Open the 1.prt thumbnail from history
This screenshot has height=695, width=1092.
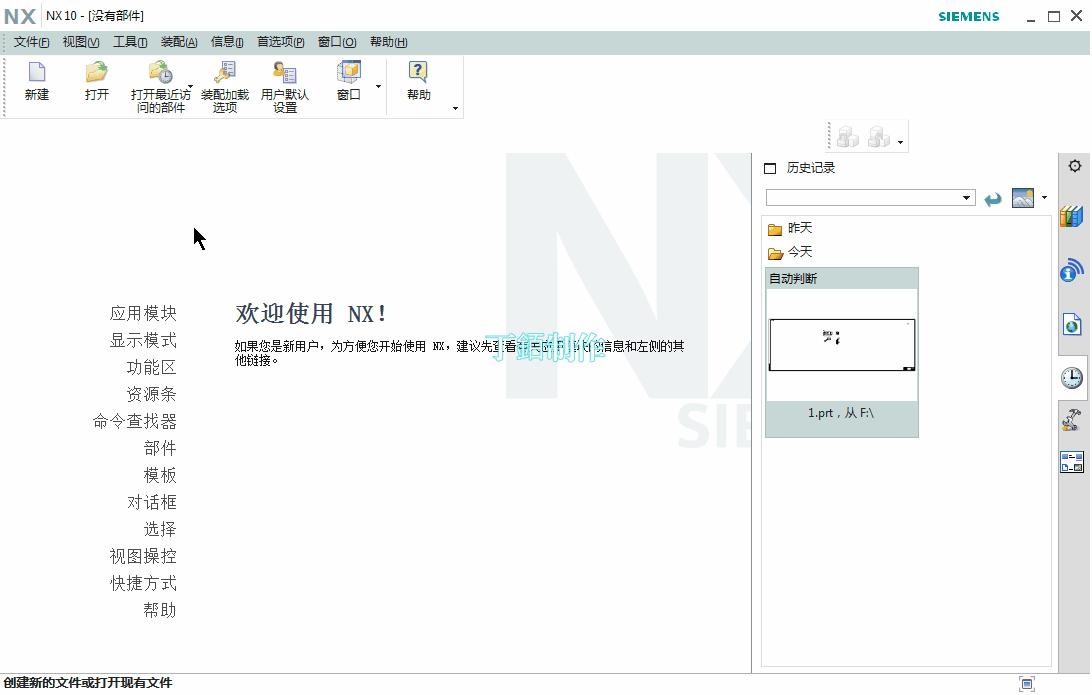[841, 343]
